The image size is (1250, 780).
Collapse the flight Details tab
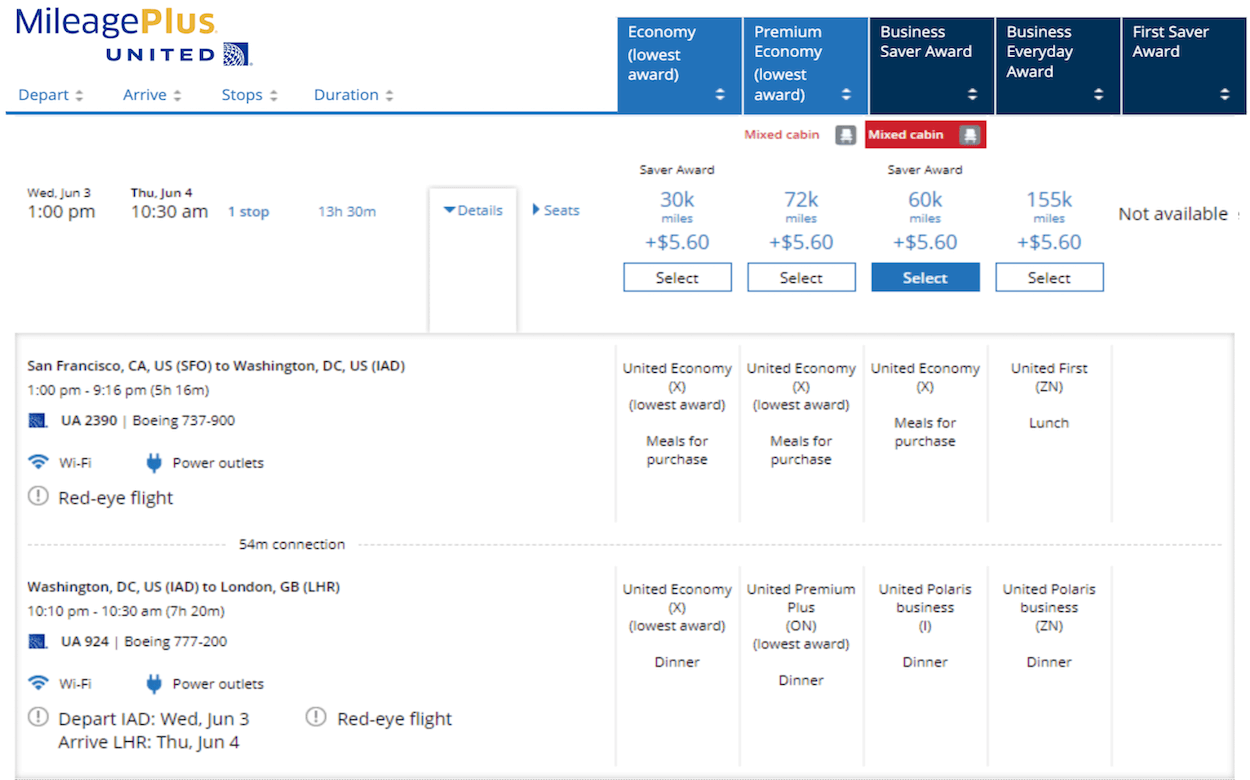[x=473, y=211]
